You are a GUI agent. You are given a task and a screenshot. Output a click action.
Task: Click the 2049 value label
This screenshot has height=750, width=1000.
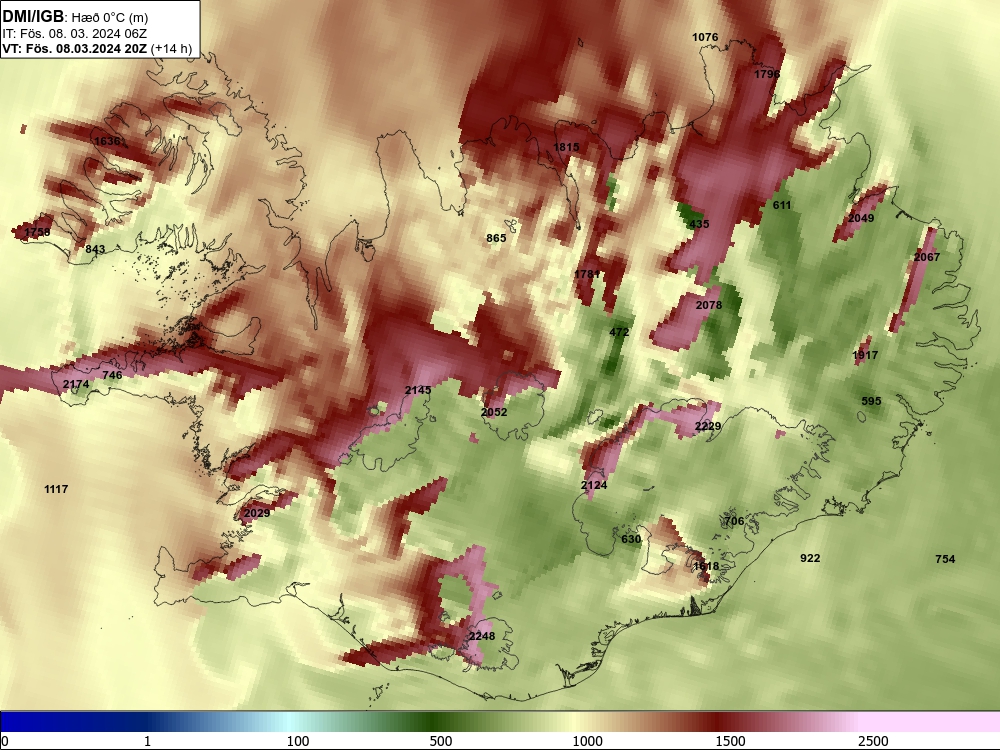(x=861, y=218)
